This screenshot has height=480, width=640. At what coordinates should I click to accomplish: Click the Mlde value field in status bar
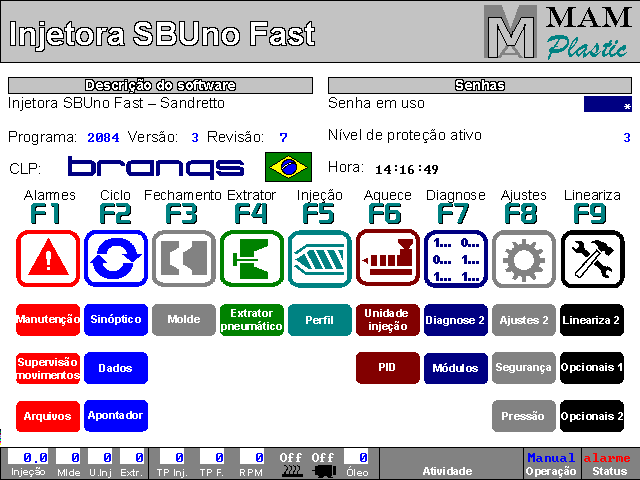tap(68, 457)
